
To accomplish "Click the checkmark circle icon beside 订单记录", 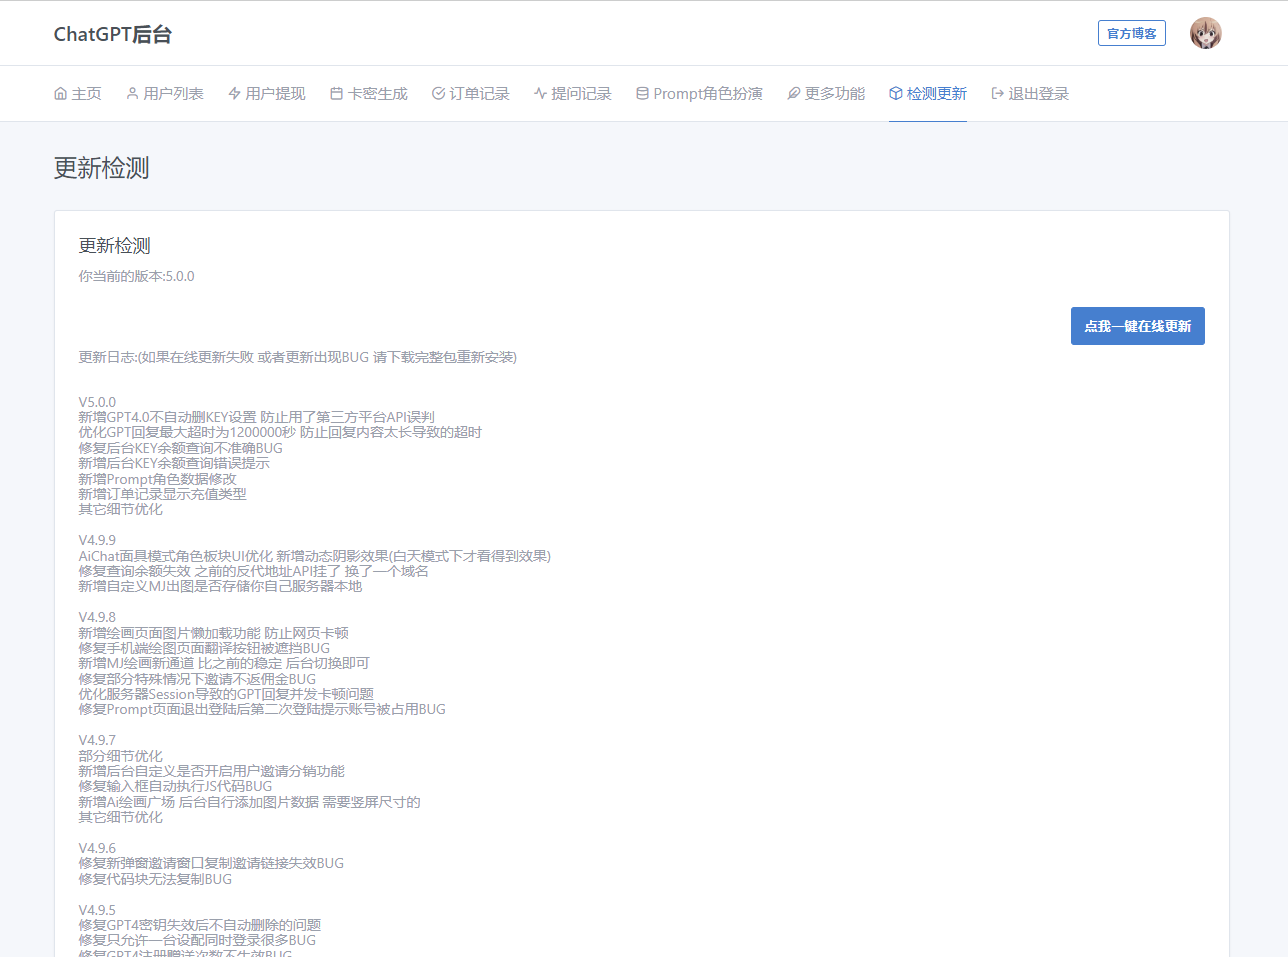I will tap(438, 94).
